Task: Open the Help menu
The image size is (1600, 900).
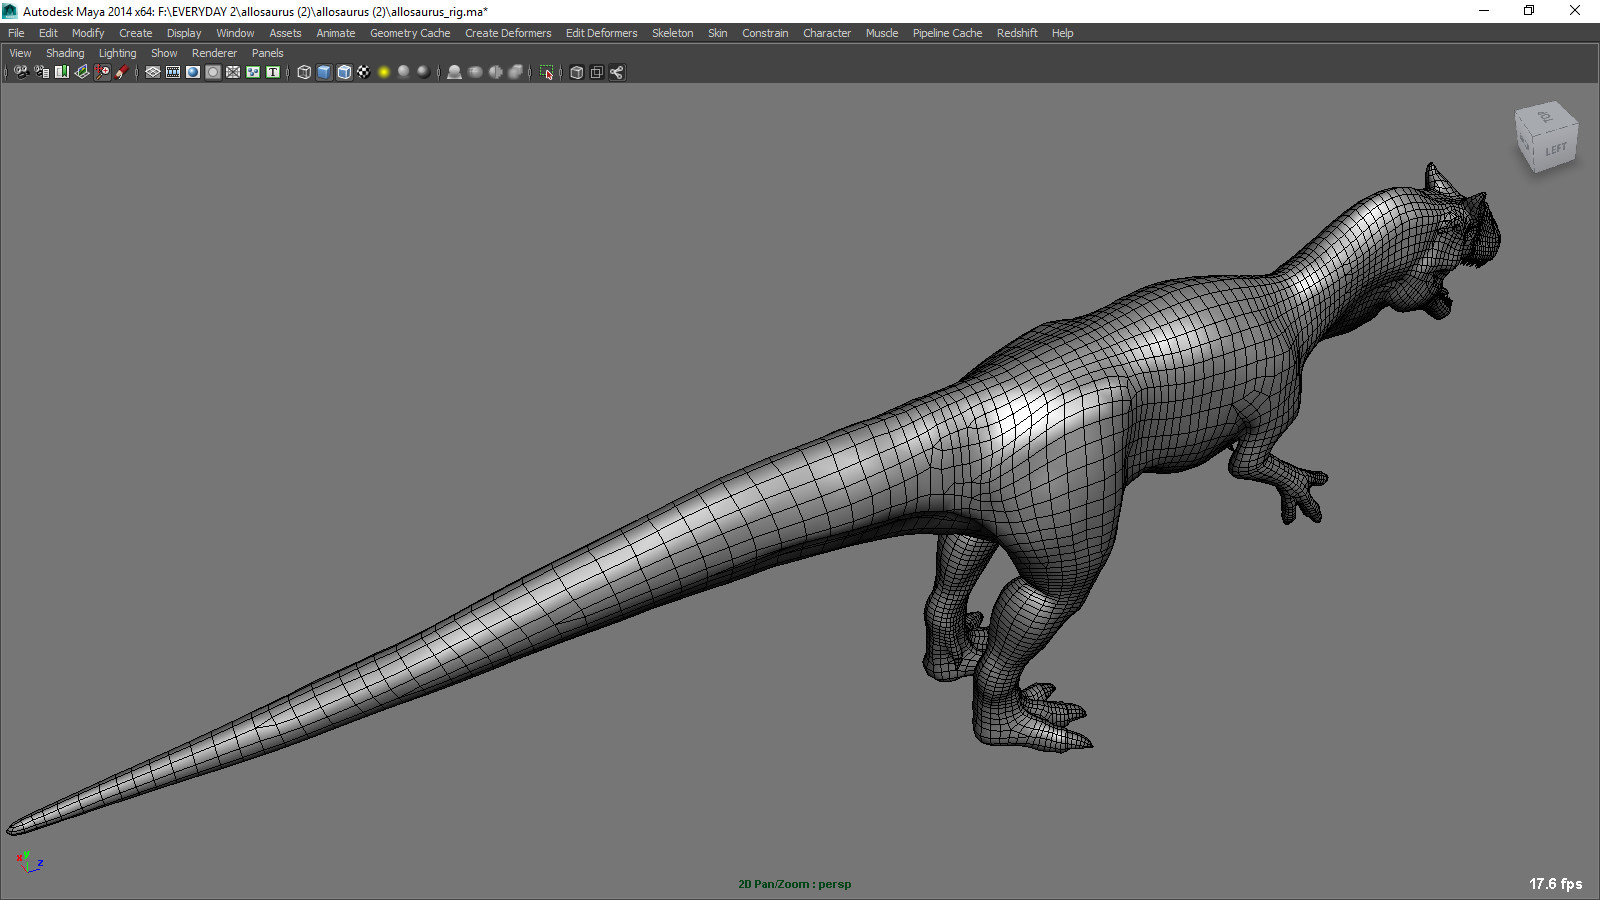Action: [1062, 33]
